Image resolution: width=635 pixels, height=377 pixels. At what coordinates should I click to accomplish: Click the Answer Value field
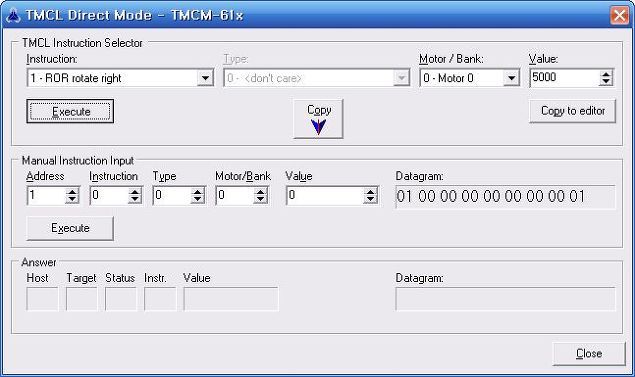[231, 299]
